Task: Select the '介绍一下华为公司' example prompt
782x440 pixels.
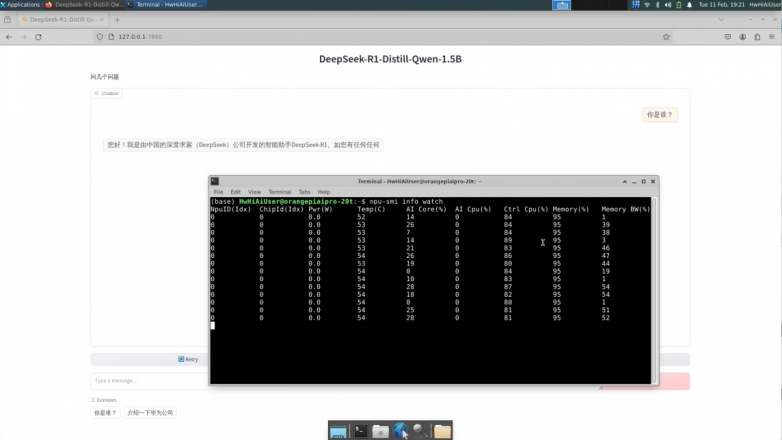Action: coord(150,412)
